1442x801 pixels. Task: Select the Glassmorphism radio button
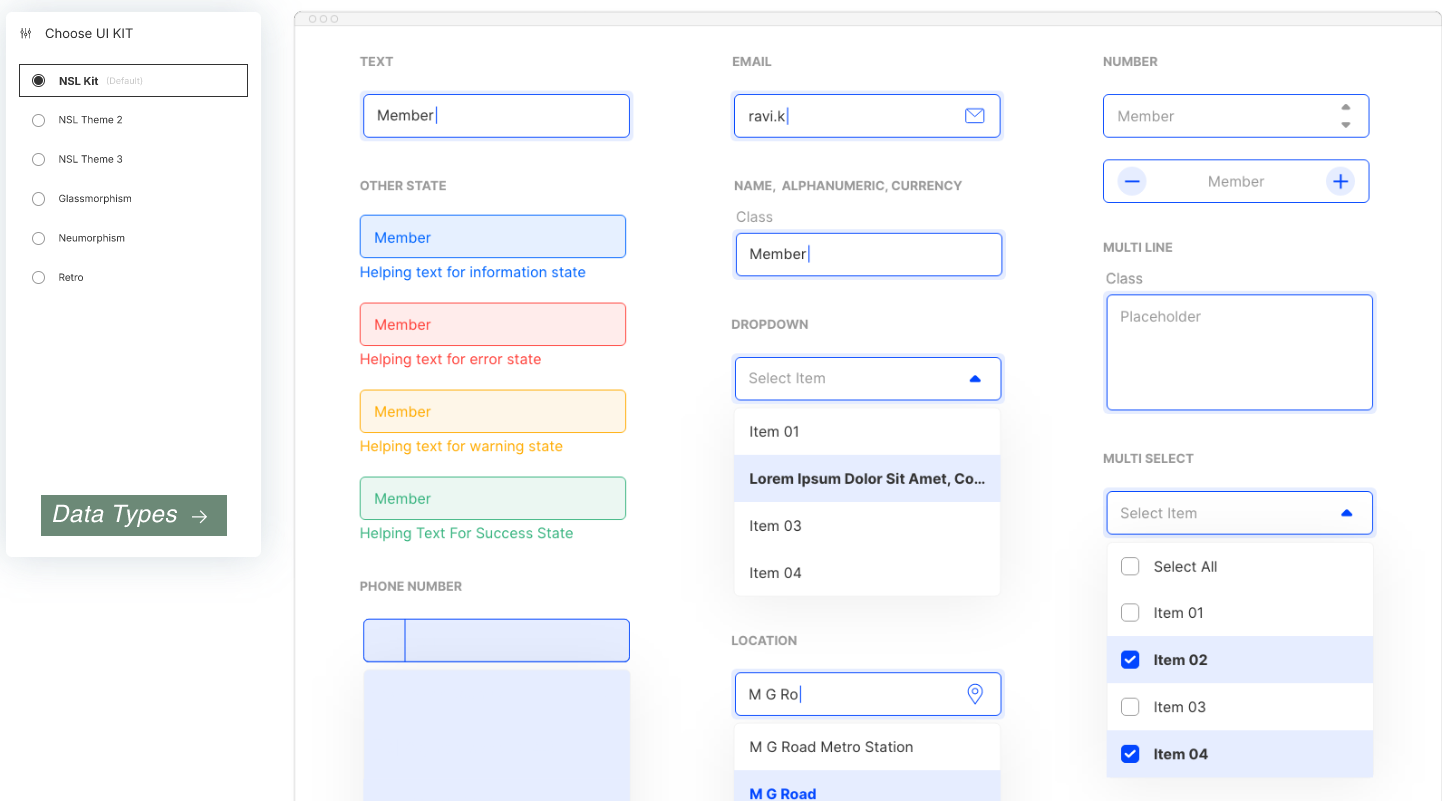(39, 199)
